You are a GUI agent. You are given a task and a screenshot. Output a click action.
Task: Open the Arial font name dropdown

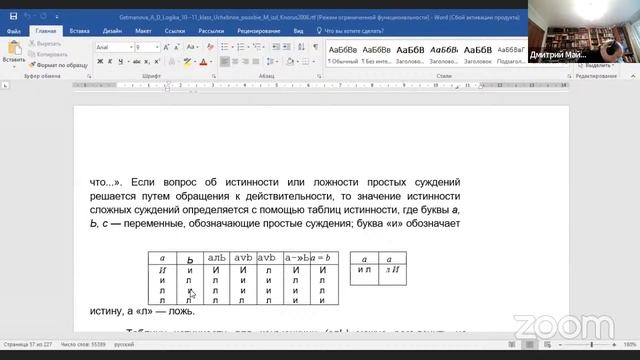(x=131, y=47)
